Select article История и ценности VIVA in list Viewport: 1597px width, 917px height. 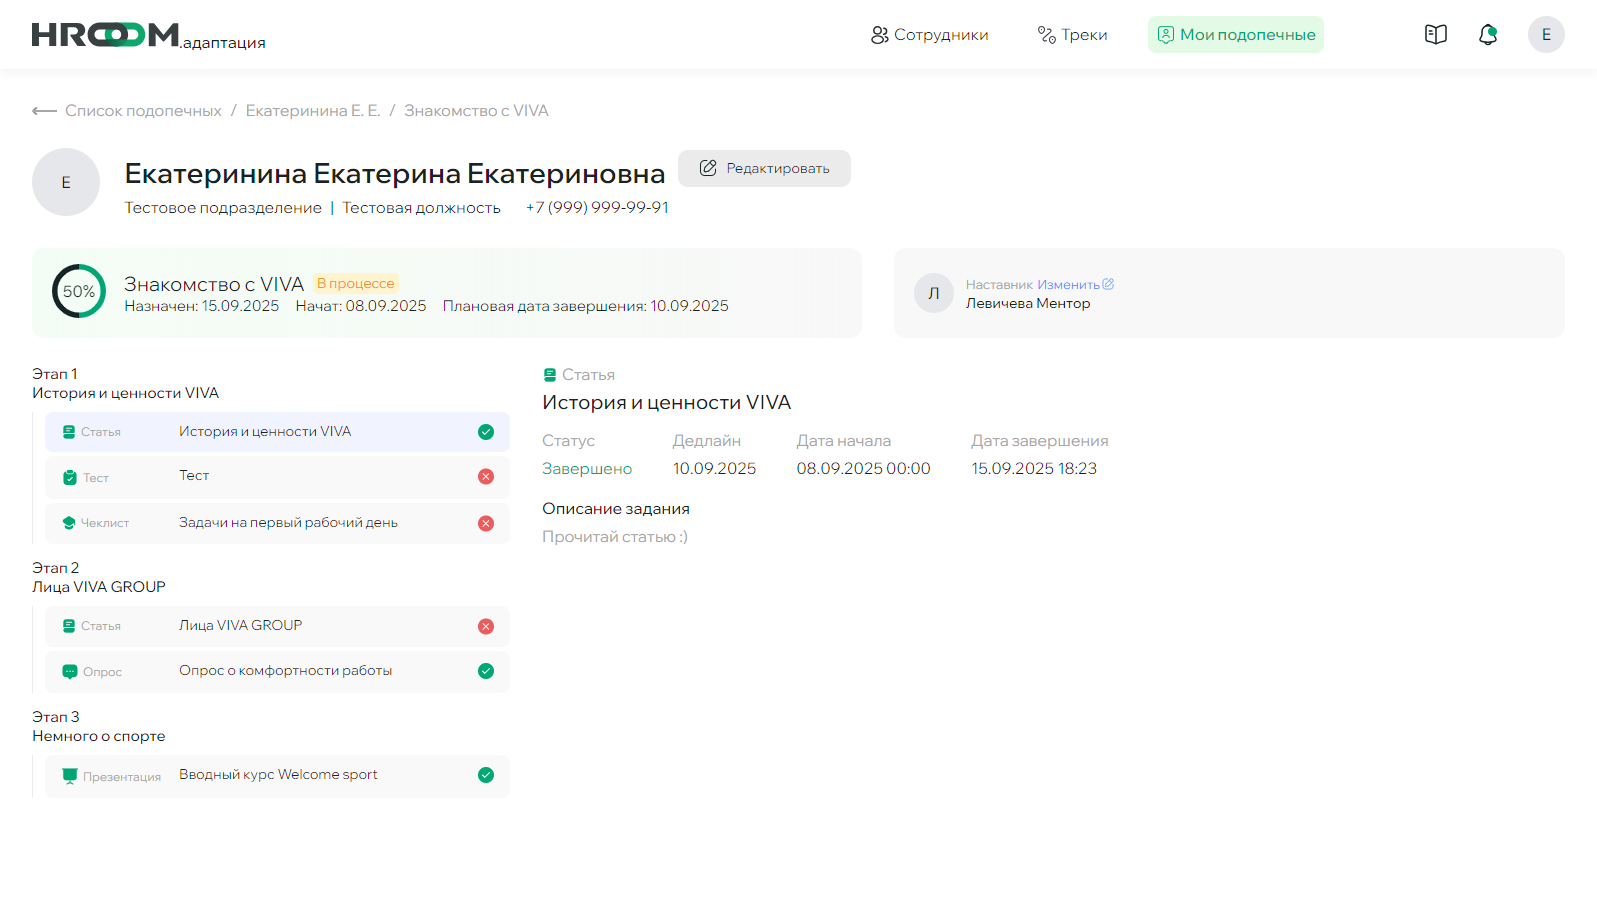click(265, 432)
